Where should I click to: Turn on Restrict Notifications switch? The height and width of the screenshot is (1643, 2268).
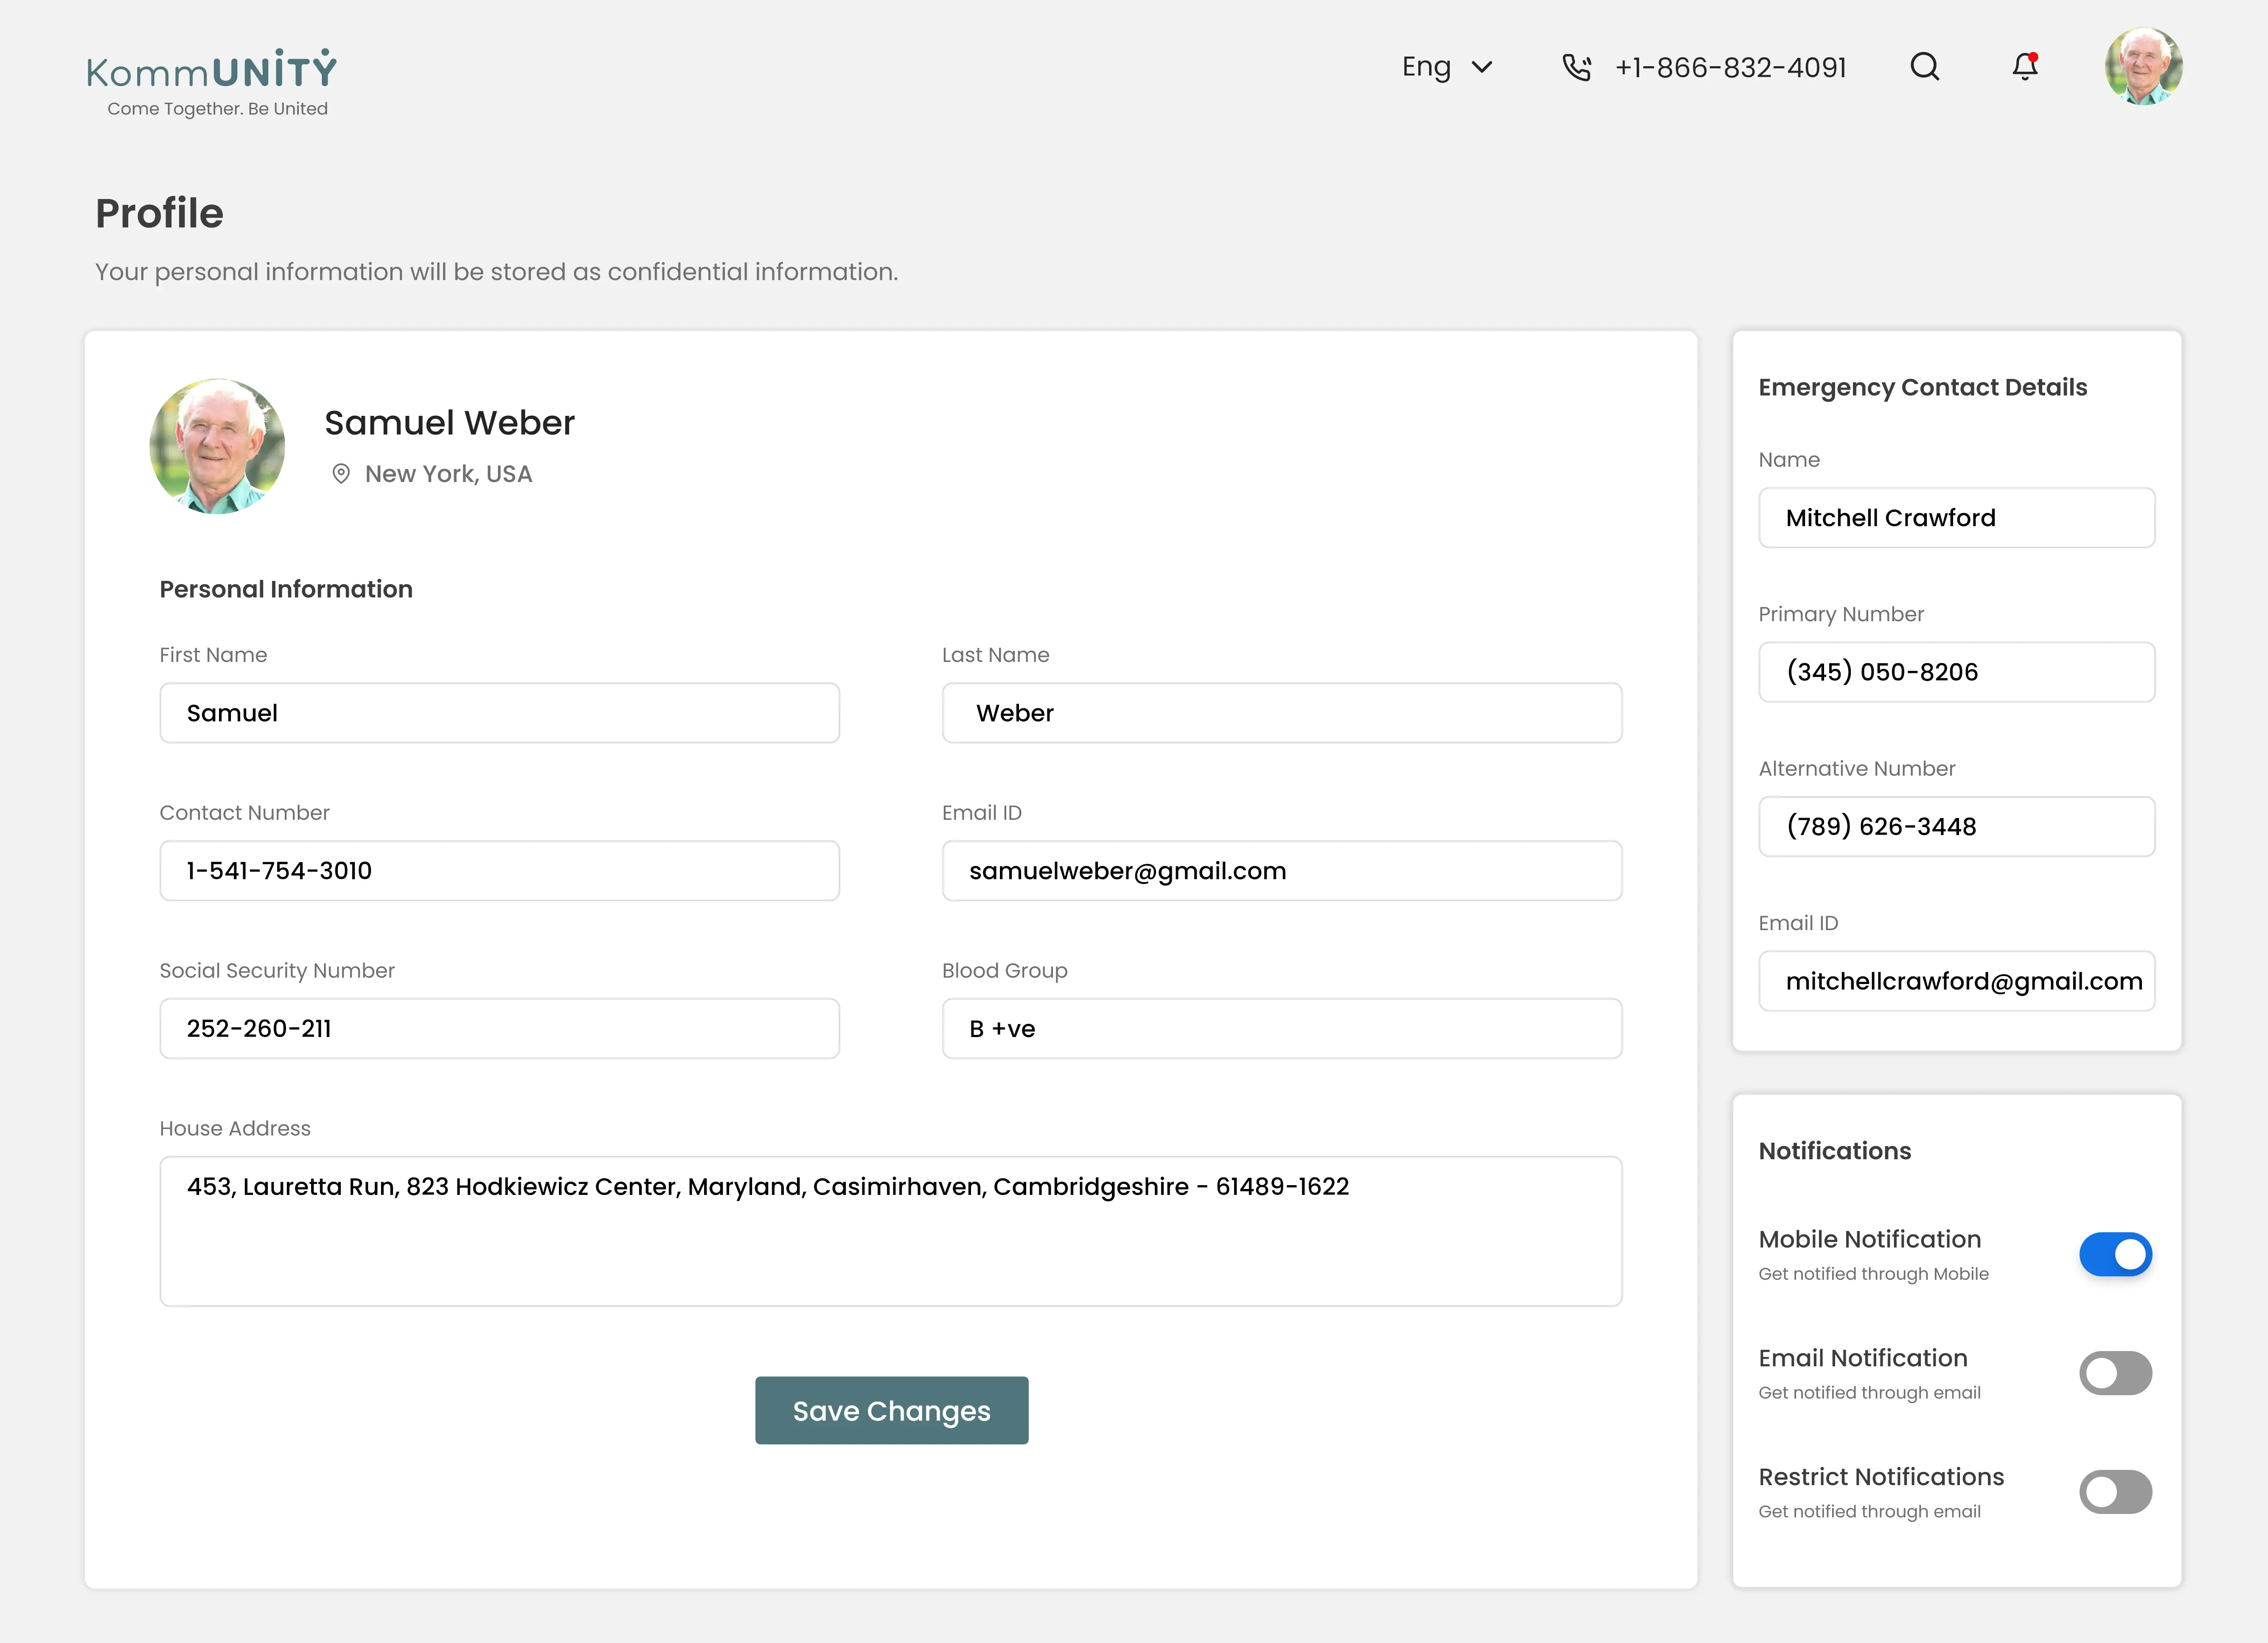[x=2115, y=1492]
